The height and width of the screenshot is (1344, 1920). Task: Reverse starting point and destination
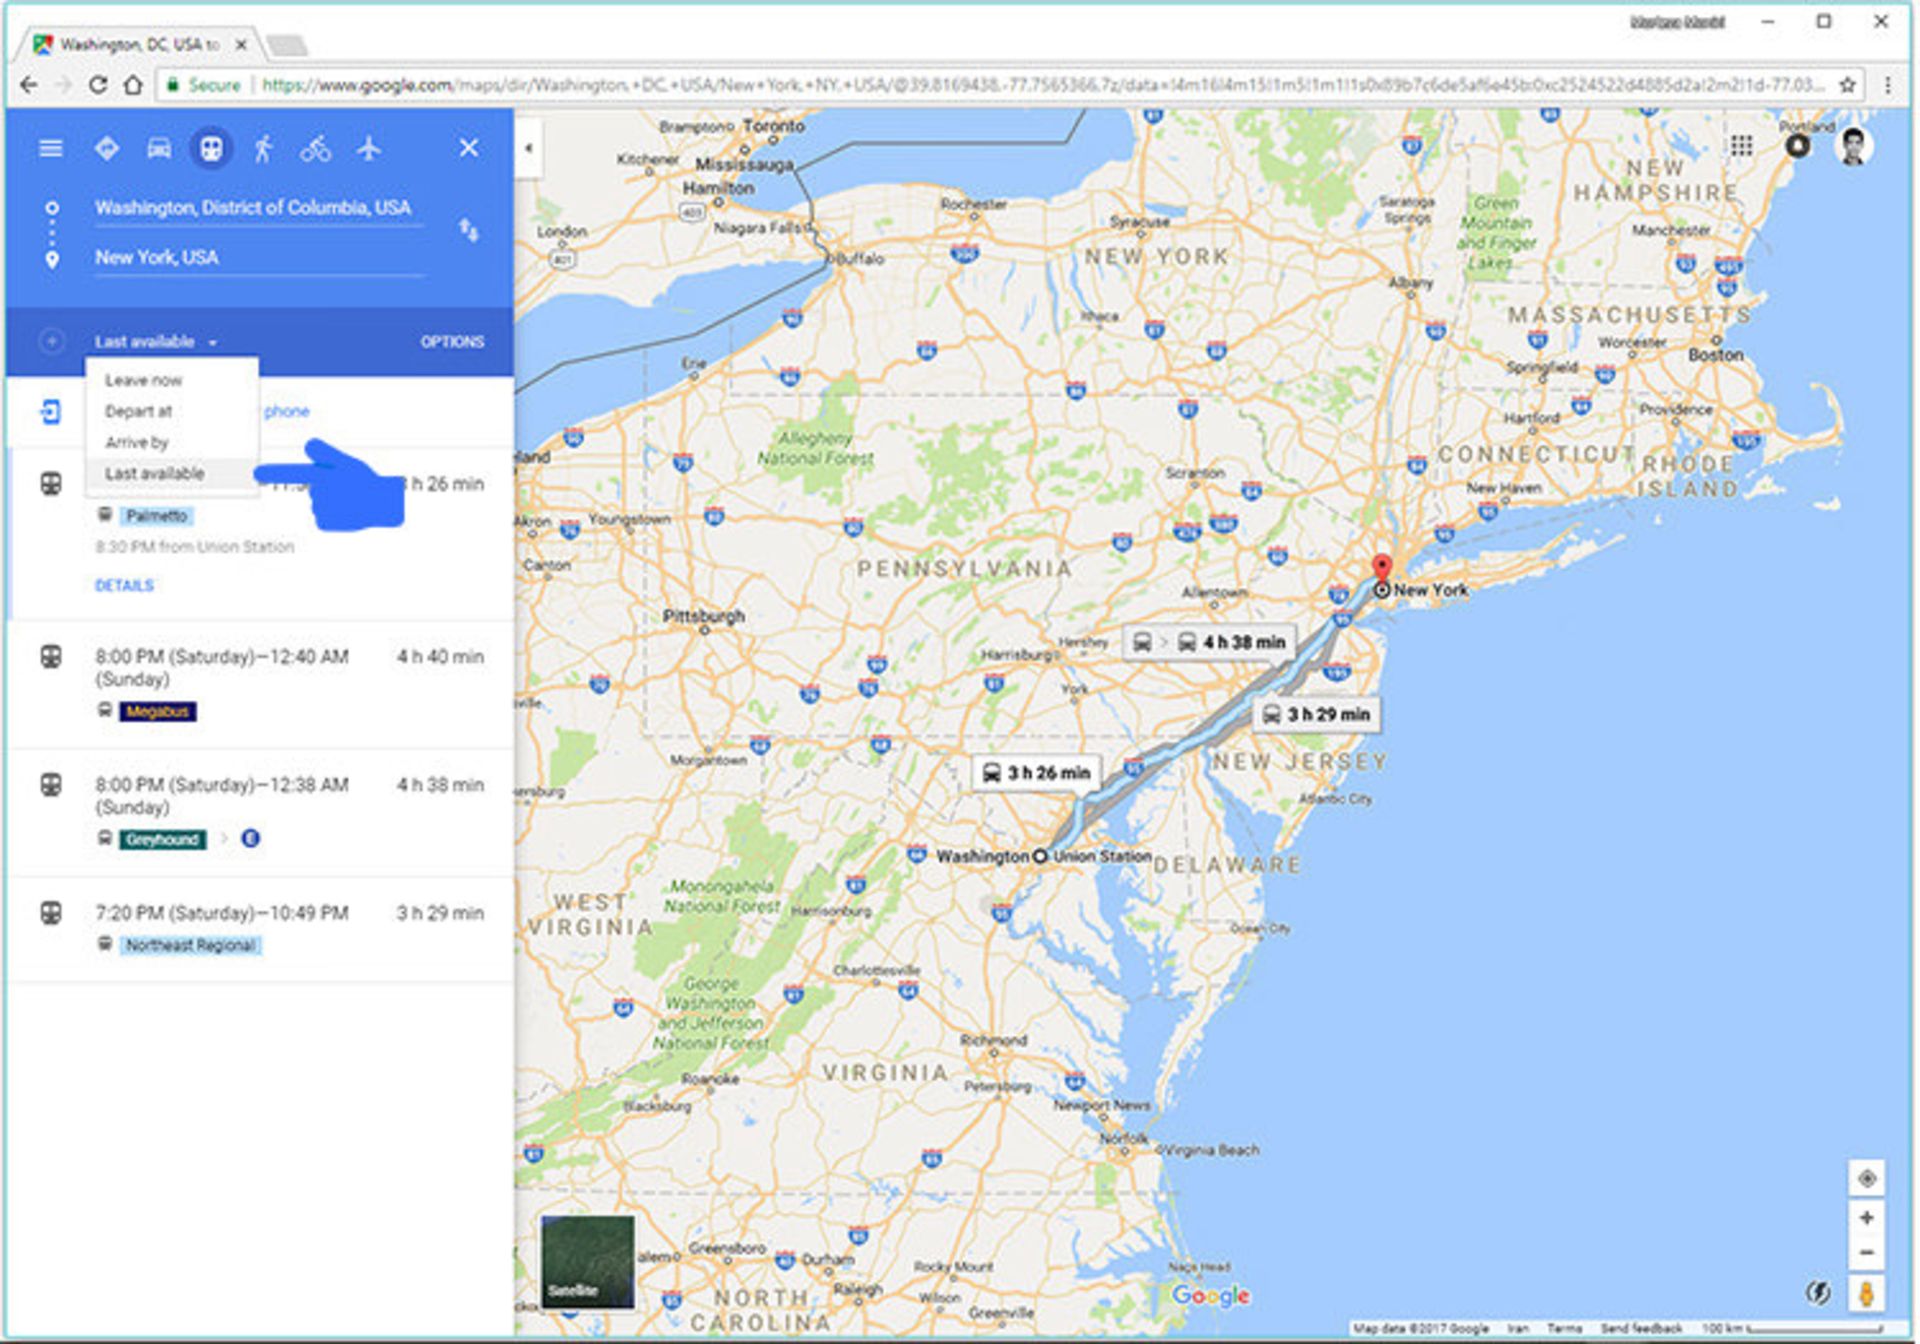(x=468, y=230)
